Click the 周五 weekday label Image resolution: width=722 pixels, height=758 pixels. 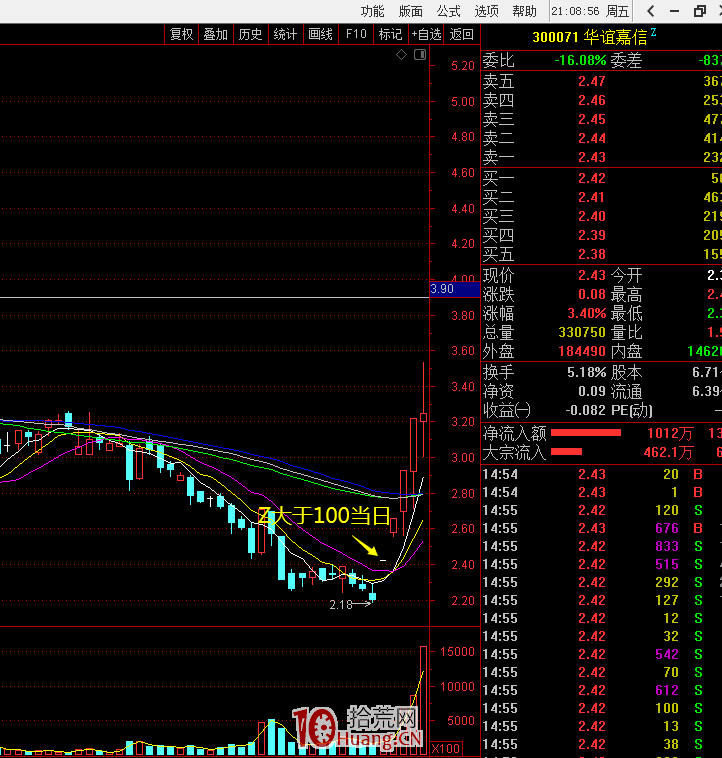tap(618, 11)
